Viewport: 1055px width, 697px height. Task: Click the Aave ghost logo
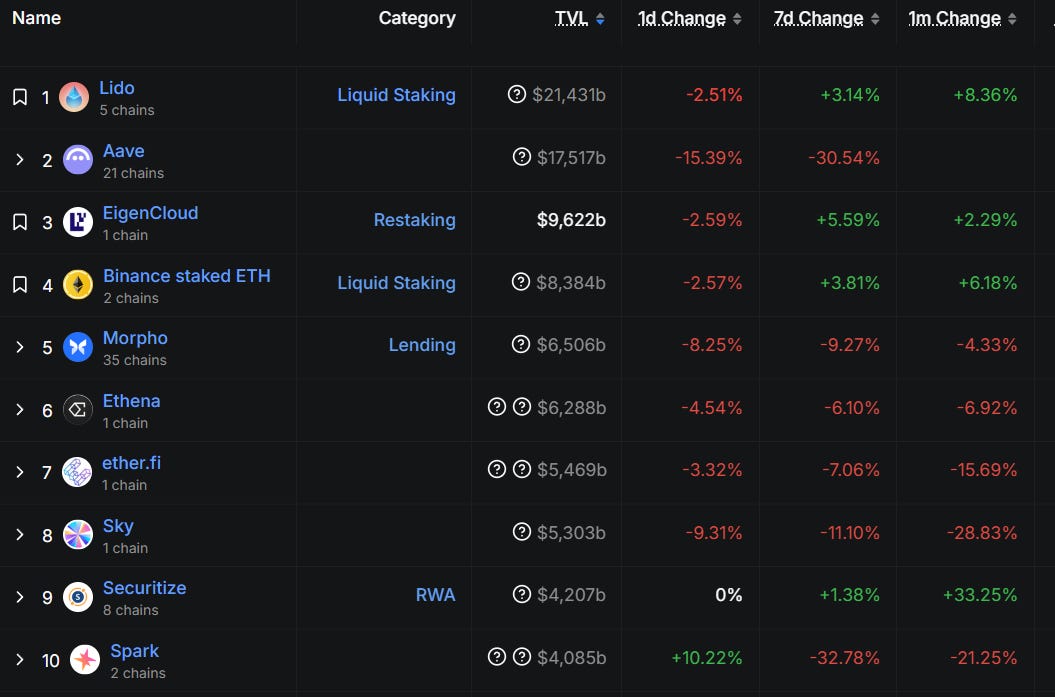tap(78, 159)
